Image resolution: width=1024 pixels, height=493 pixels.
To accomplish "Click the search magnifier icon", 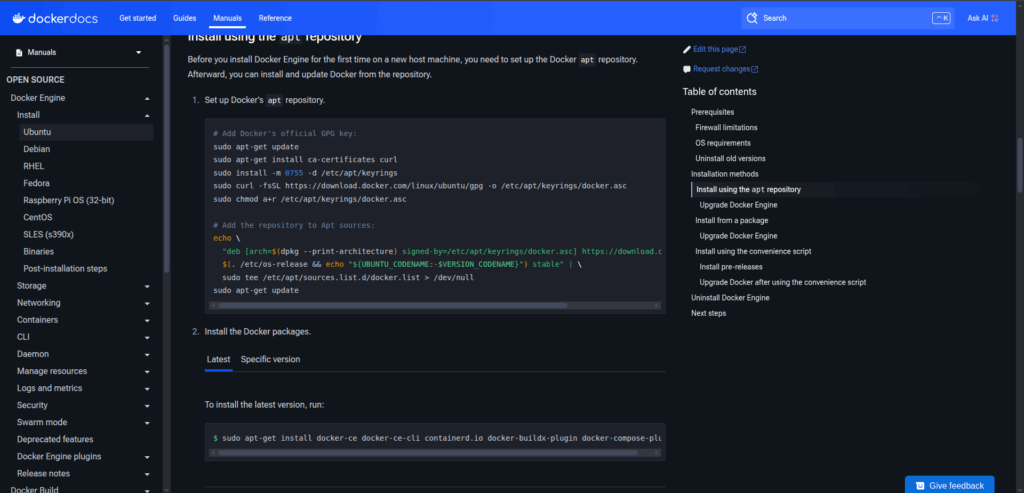I will pos(752,18).
